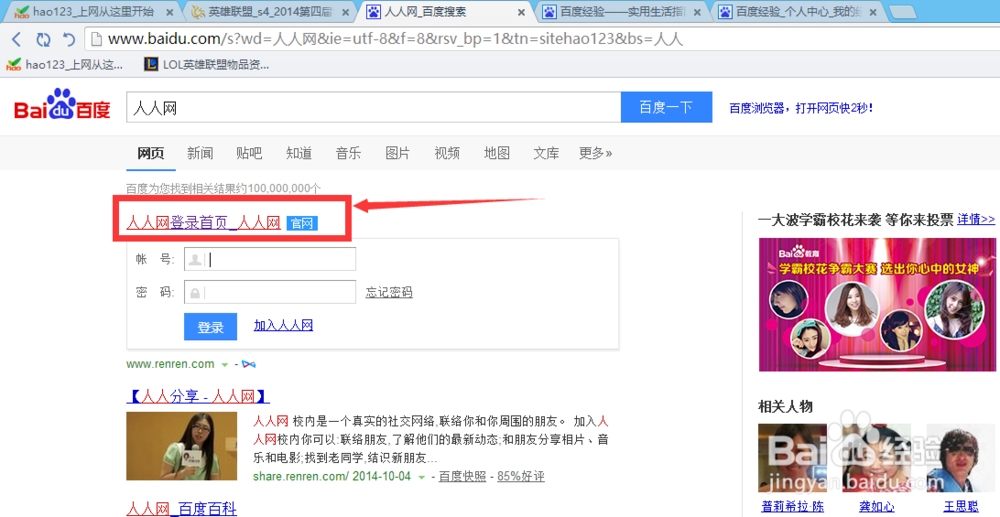
Task: Select the 贴吧 search category
Action: tap(249, 153)
